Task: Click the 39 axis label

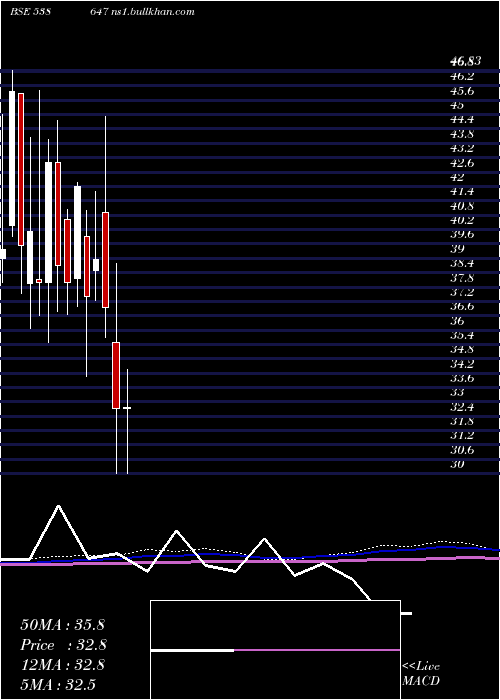Action: click(x=457, y=249)
